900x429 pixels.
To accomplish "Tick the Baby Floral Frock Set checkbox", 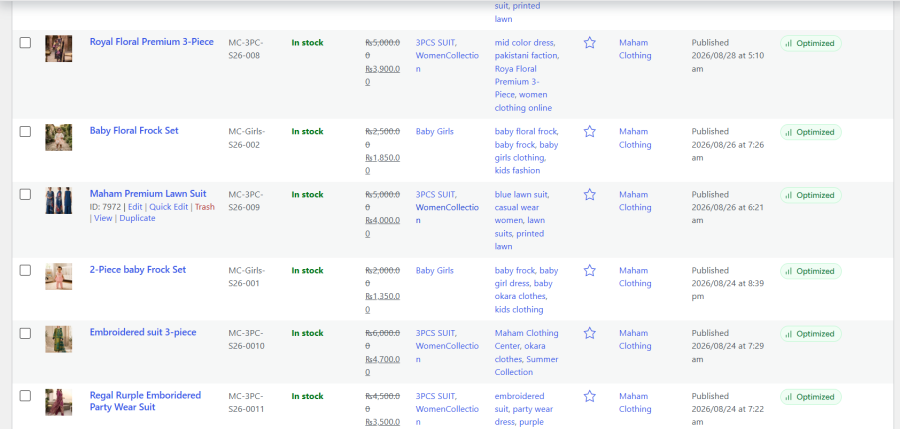I will pyautogui.click(x=25, y=132).
